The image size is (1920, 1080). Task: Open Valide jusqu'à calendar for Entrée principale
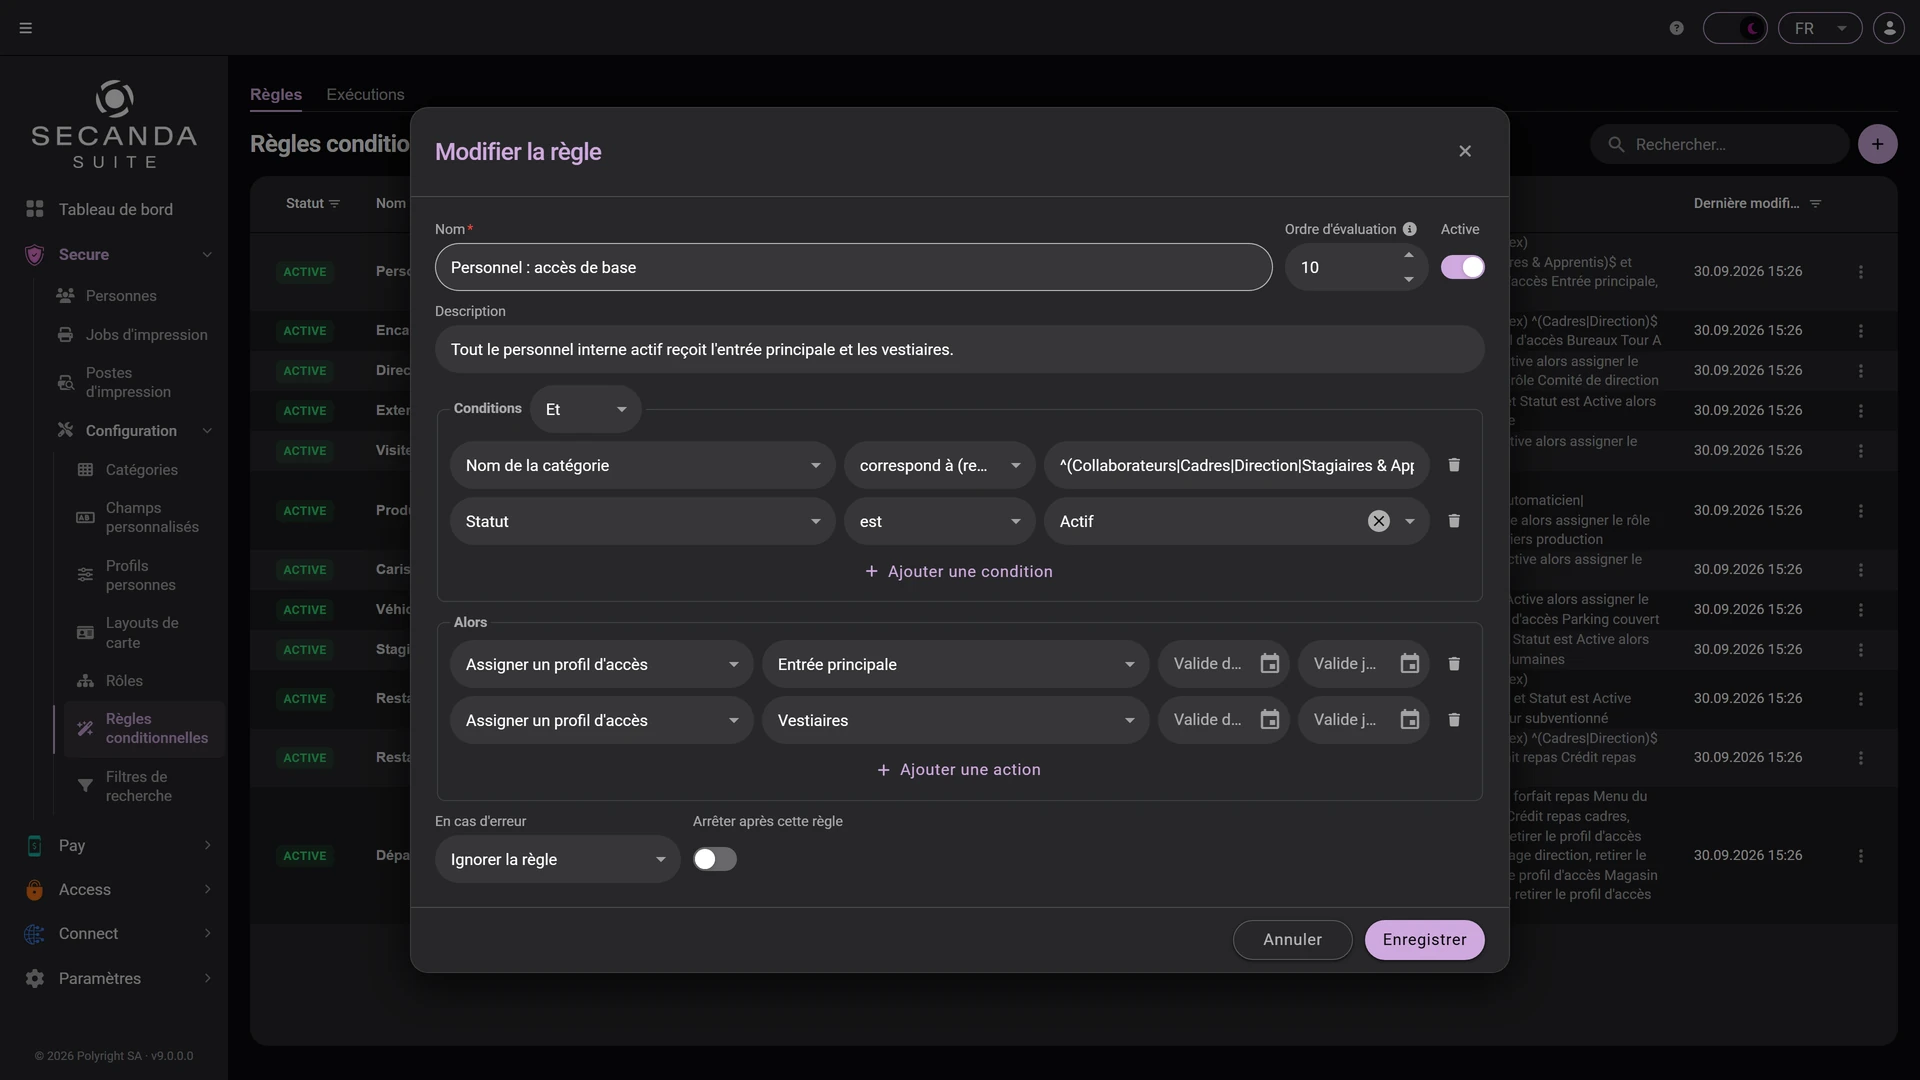click(x=1409, y=664)
